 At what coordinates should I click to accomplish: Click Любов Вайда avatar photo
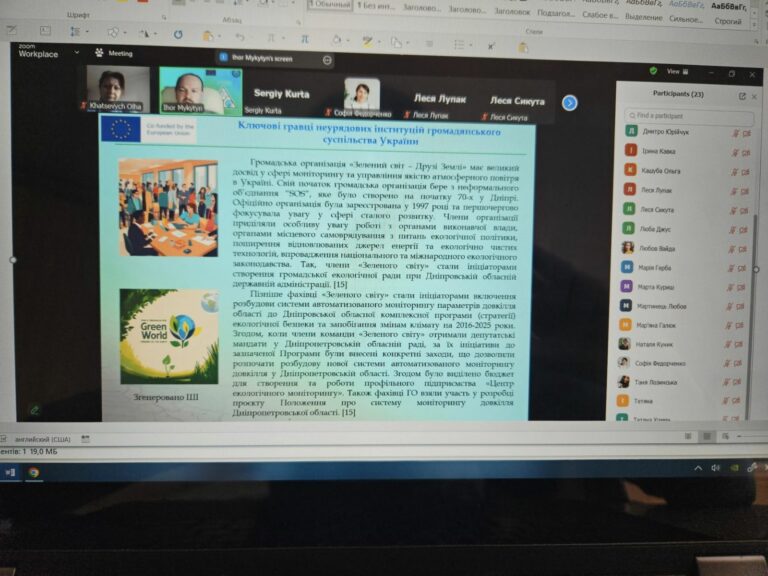627,248
